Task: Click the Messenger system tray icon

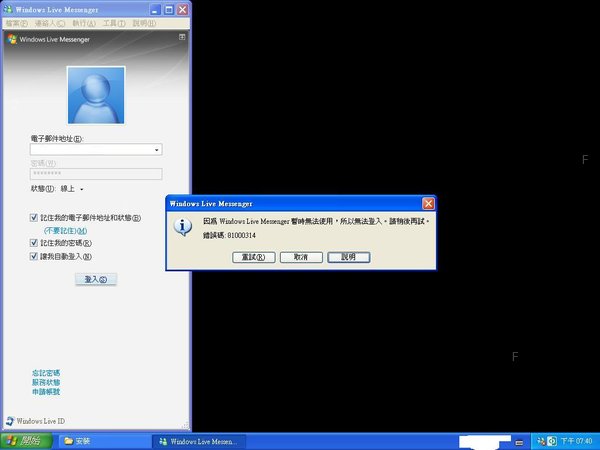Action: [x=541, y=441]
